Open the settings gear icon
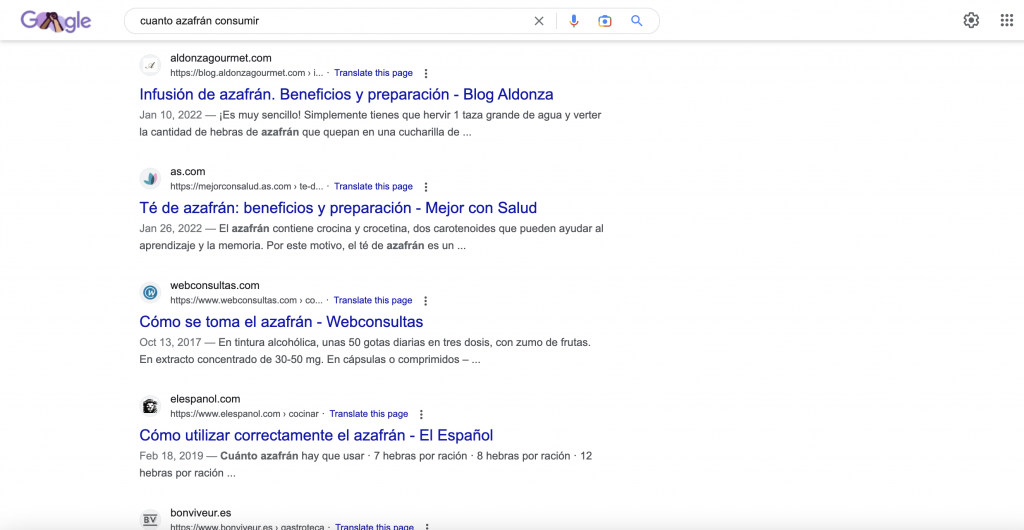This screenshot has width=1024, height=530. click(x=971, y=20)
